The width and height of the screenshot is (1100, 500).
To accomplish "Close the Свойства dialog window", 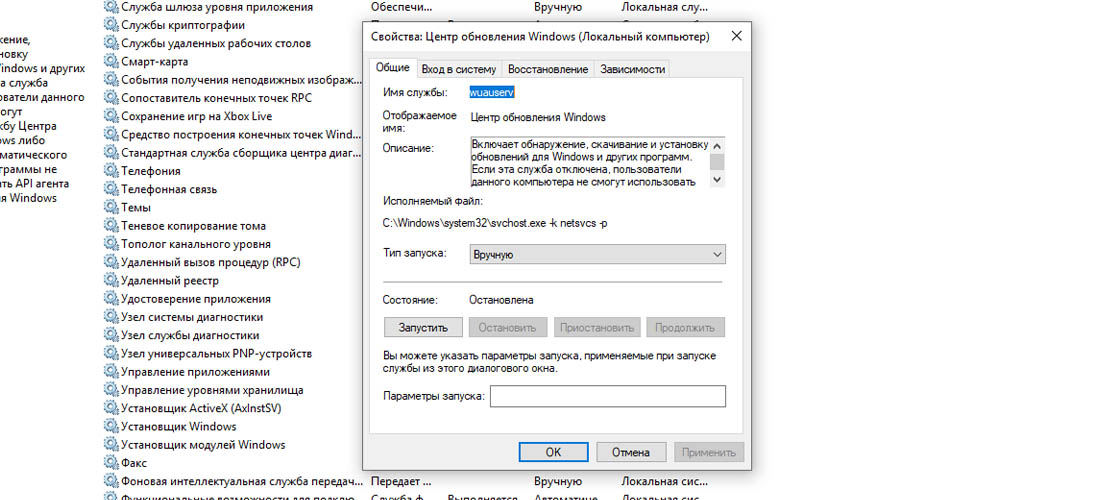I will pos(736,36).
